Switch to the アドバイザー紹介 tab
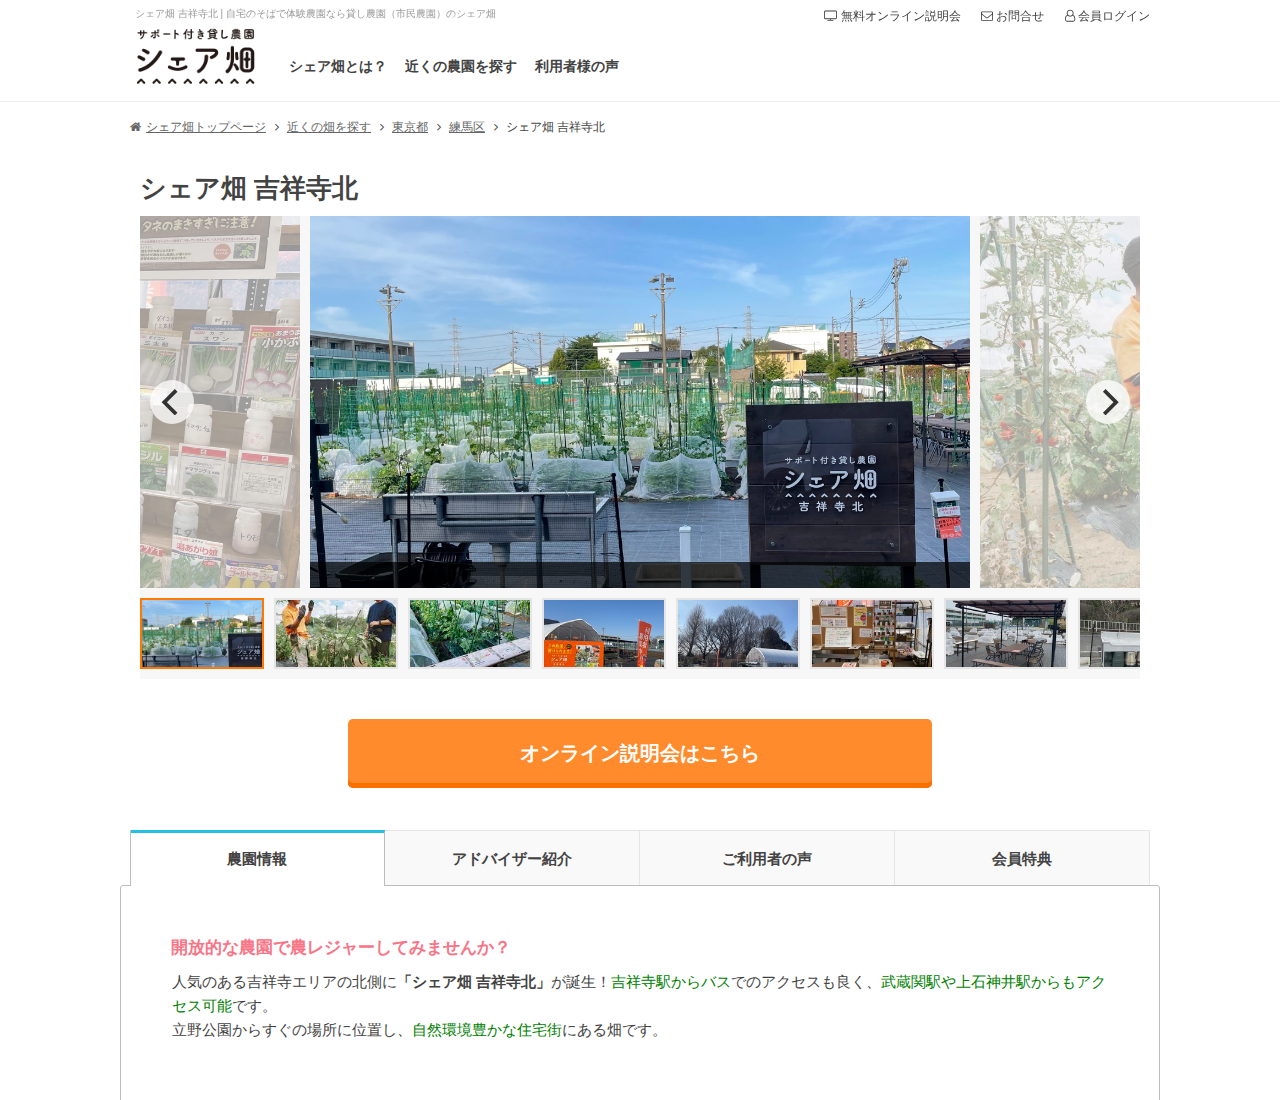 pos(512,858)
